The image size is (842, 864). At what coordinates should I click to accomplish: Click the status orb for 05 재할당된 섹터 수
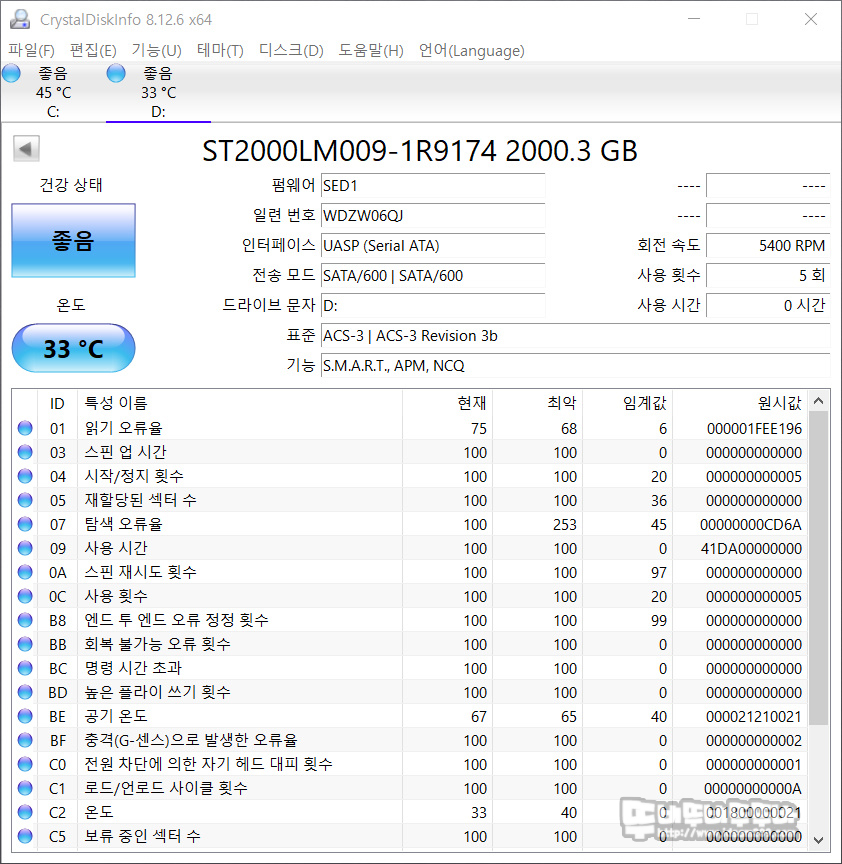pos(25,500)
